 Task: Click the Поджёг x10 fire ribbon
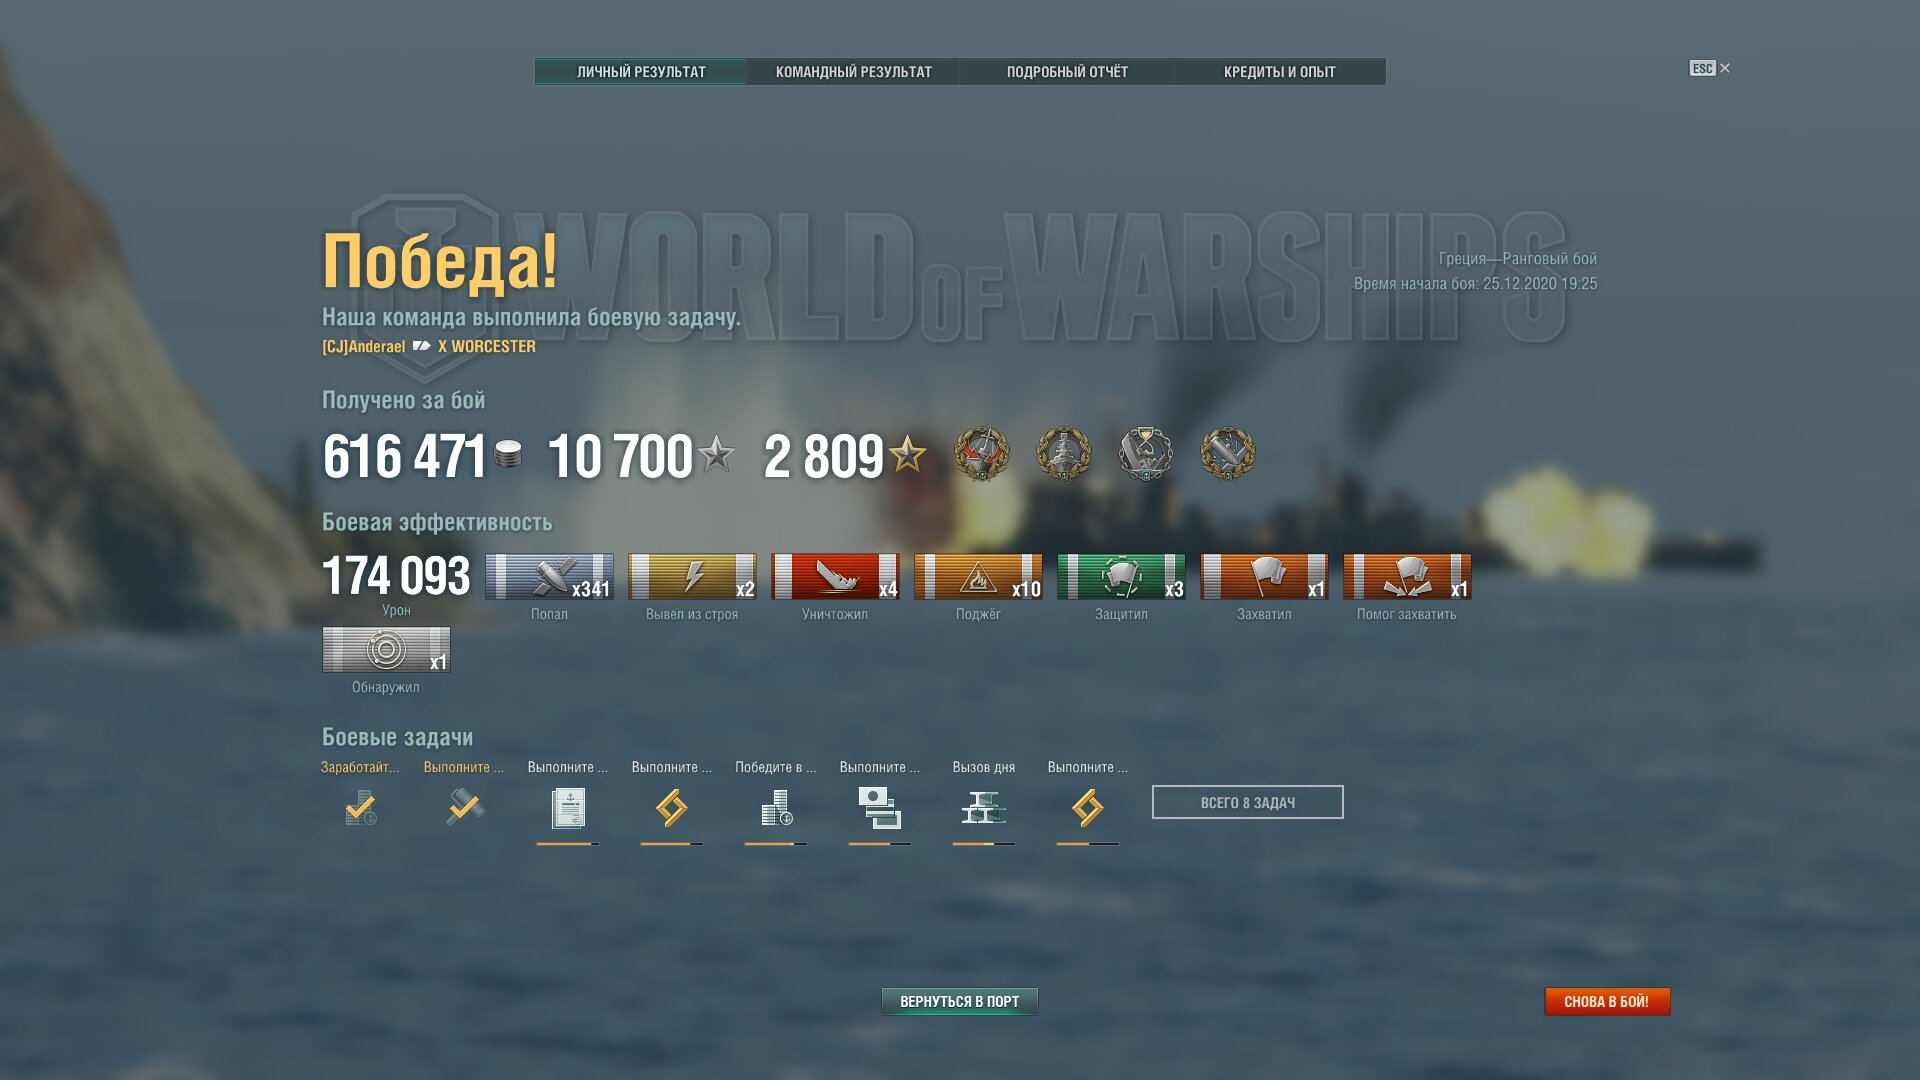click(x=978, y=577)
